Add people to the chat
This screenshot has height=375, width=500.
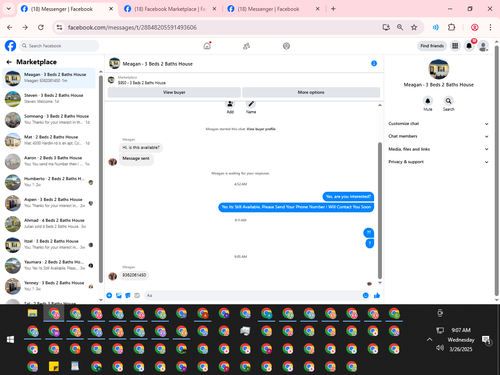coord(230,104)
